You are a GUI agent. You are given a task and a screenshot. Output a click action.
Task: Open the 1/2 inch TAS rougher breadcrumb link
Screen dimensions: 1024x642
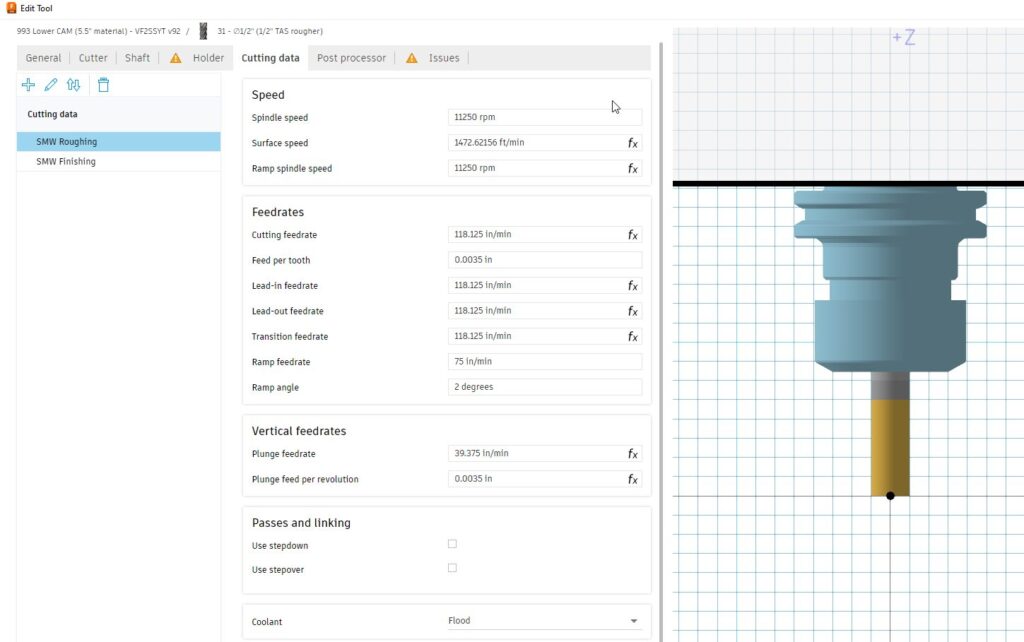click(x=272, y=31)
